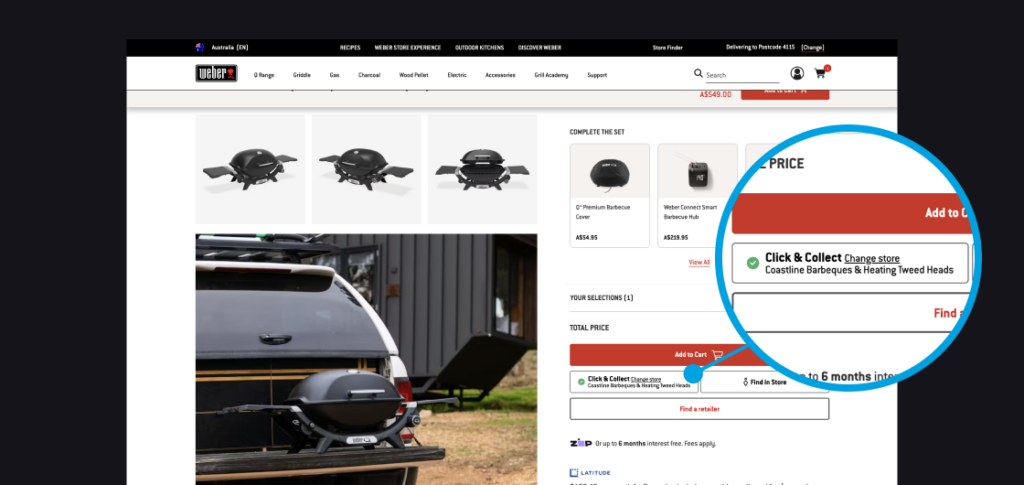Screen dimensions: 1024x485
Task: Open the Store Finder link
Action: click(x=667, y=48)
